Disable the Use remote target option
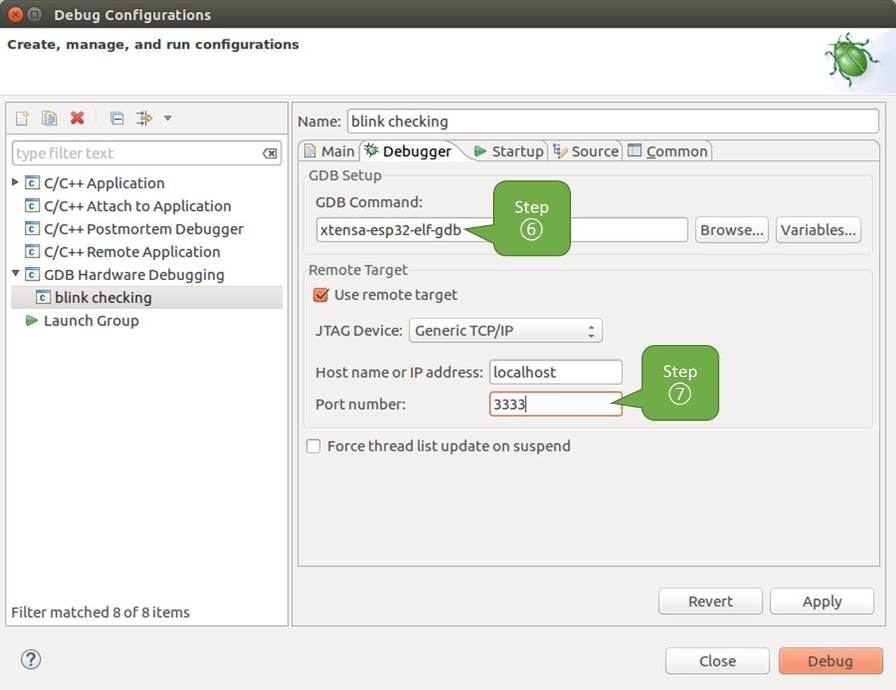 (x=321, y=295)
